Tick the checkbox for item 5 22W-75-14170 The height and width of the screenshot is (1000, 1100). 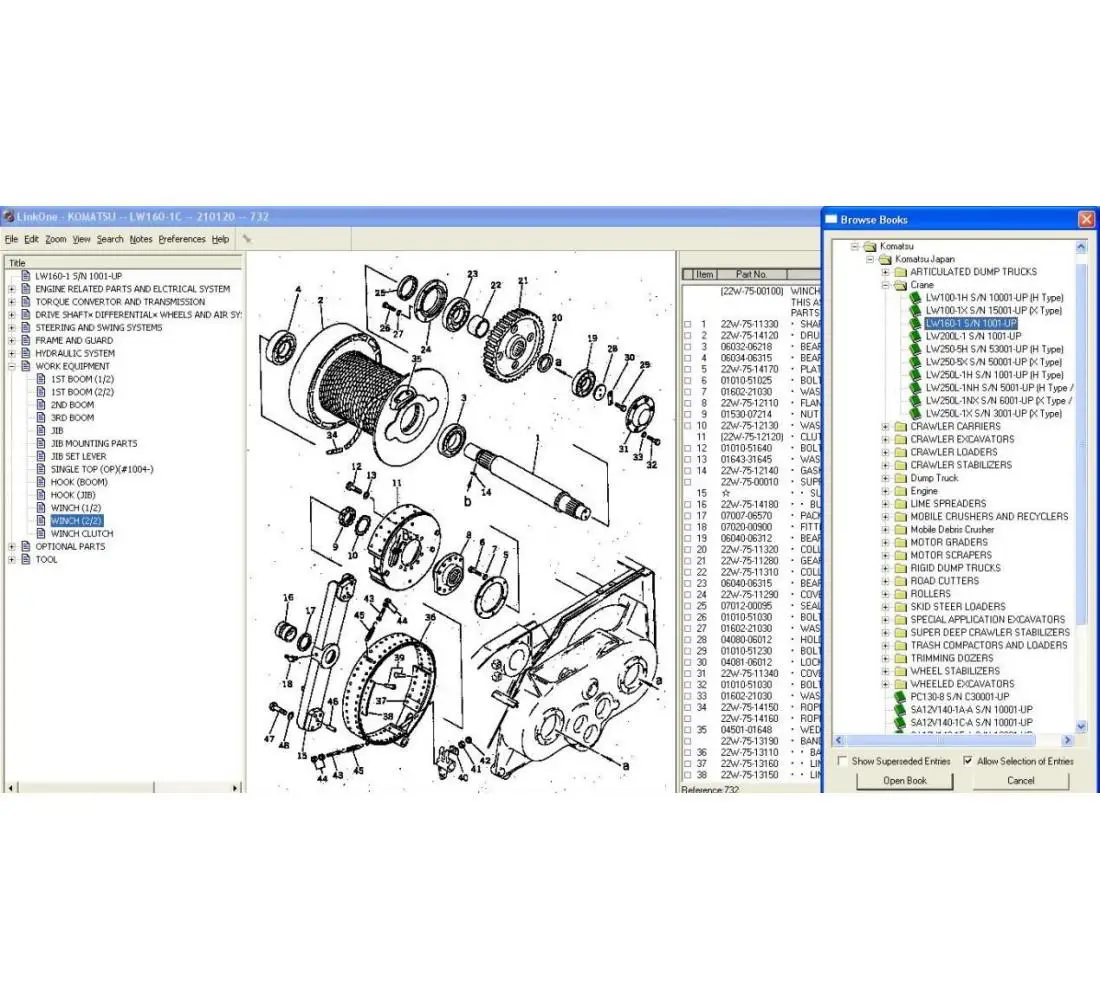click(688, 369)
